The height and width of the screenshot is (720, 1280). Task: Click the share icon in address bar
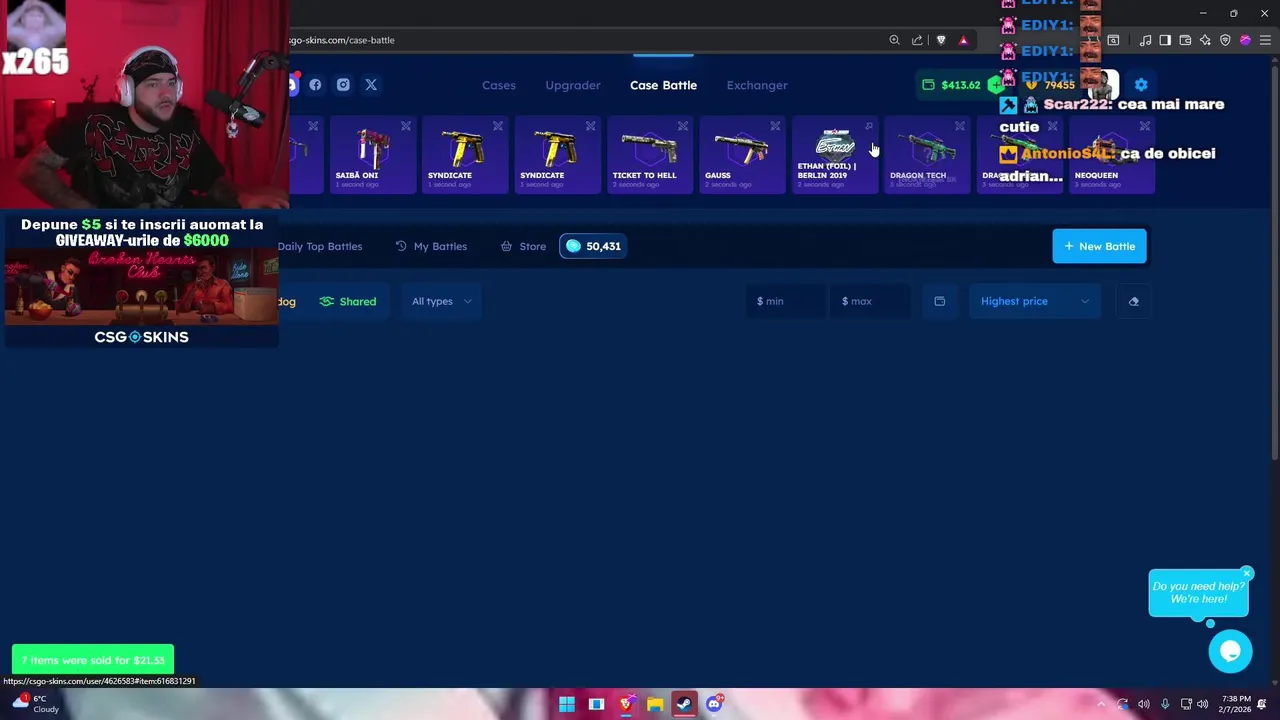tap(917, 40)
